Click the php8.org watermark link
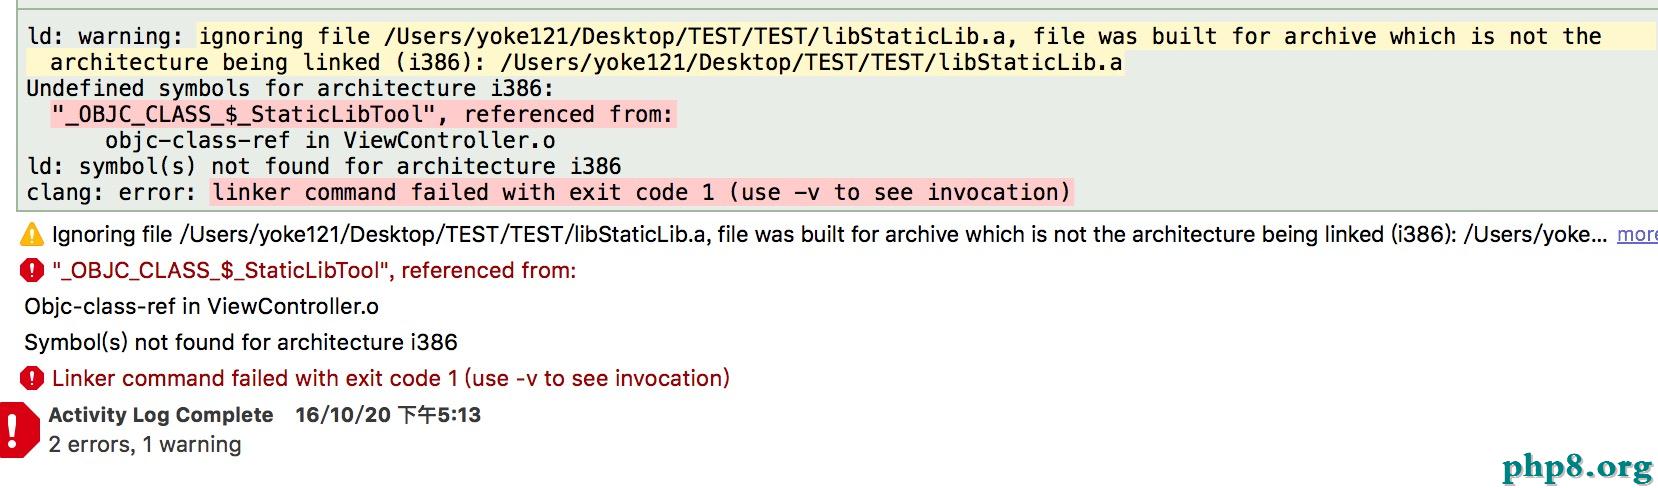 [1577, 467]
